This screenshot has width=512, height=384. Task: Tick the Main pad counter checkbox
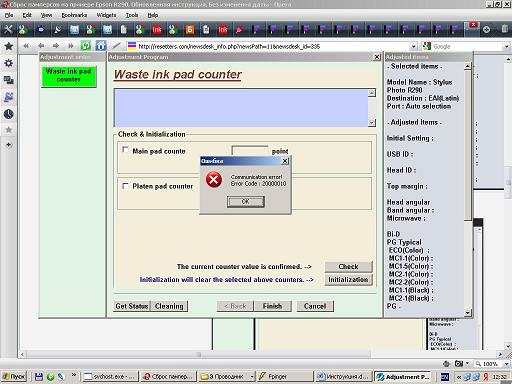pos(125,150)
